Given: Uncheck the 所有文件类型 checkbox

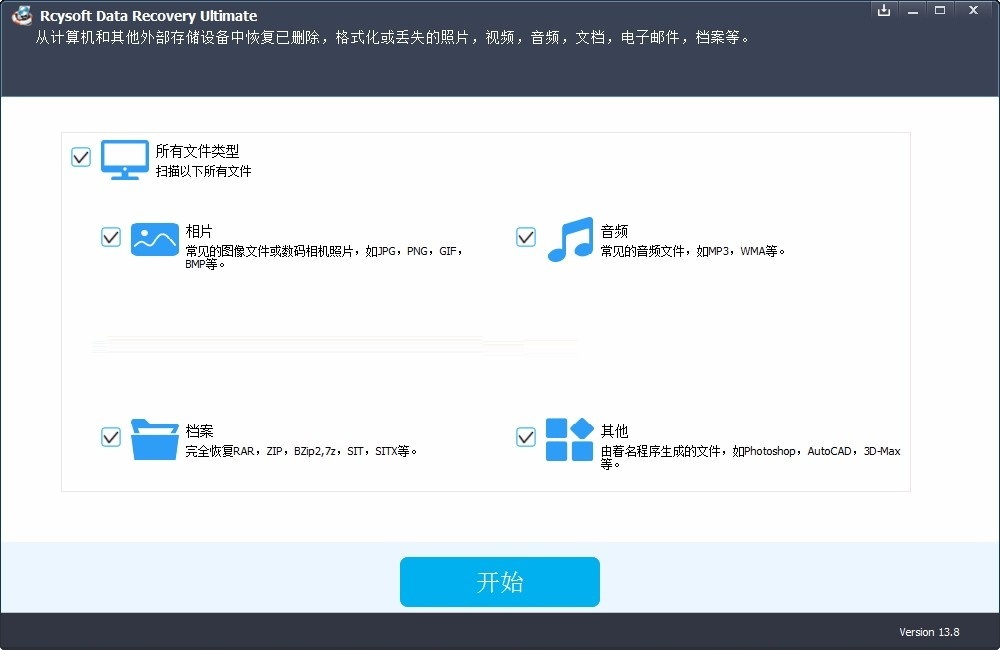Looking at the screenshot, I should [x=81, y=157].
